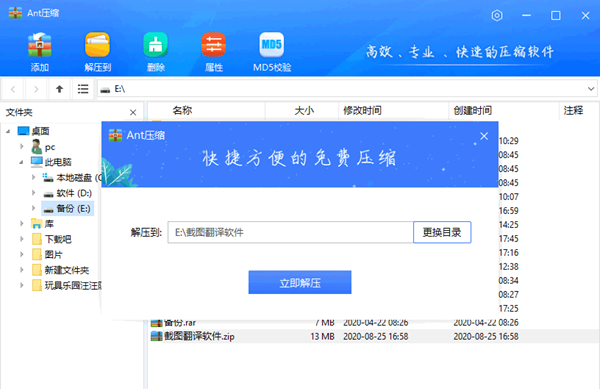Expand the 图片 folder node
Image resolution: width=600 pixels, height=389 pixels.
(22, 254)
